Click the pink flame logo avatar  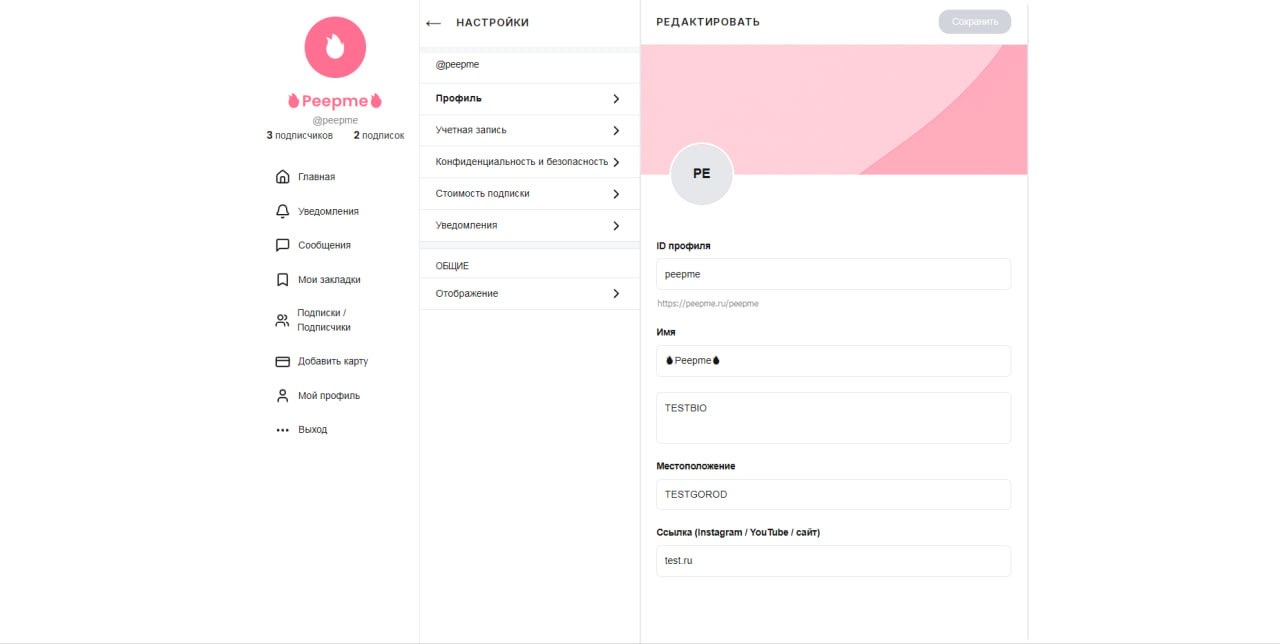[335, 47]
